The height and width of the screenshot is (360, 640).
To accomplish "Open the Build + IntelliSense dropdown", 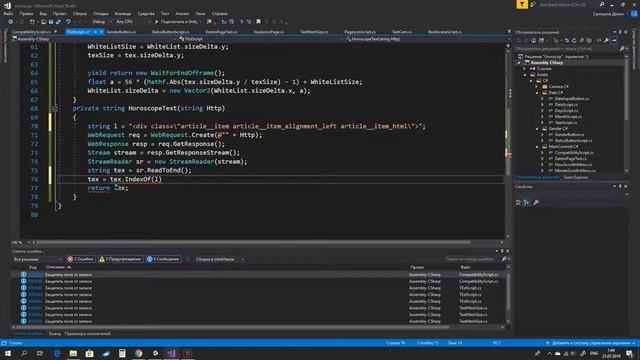I will 219,259.
